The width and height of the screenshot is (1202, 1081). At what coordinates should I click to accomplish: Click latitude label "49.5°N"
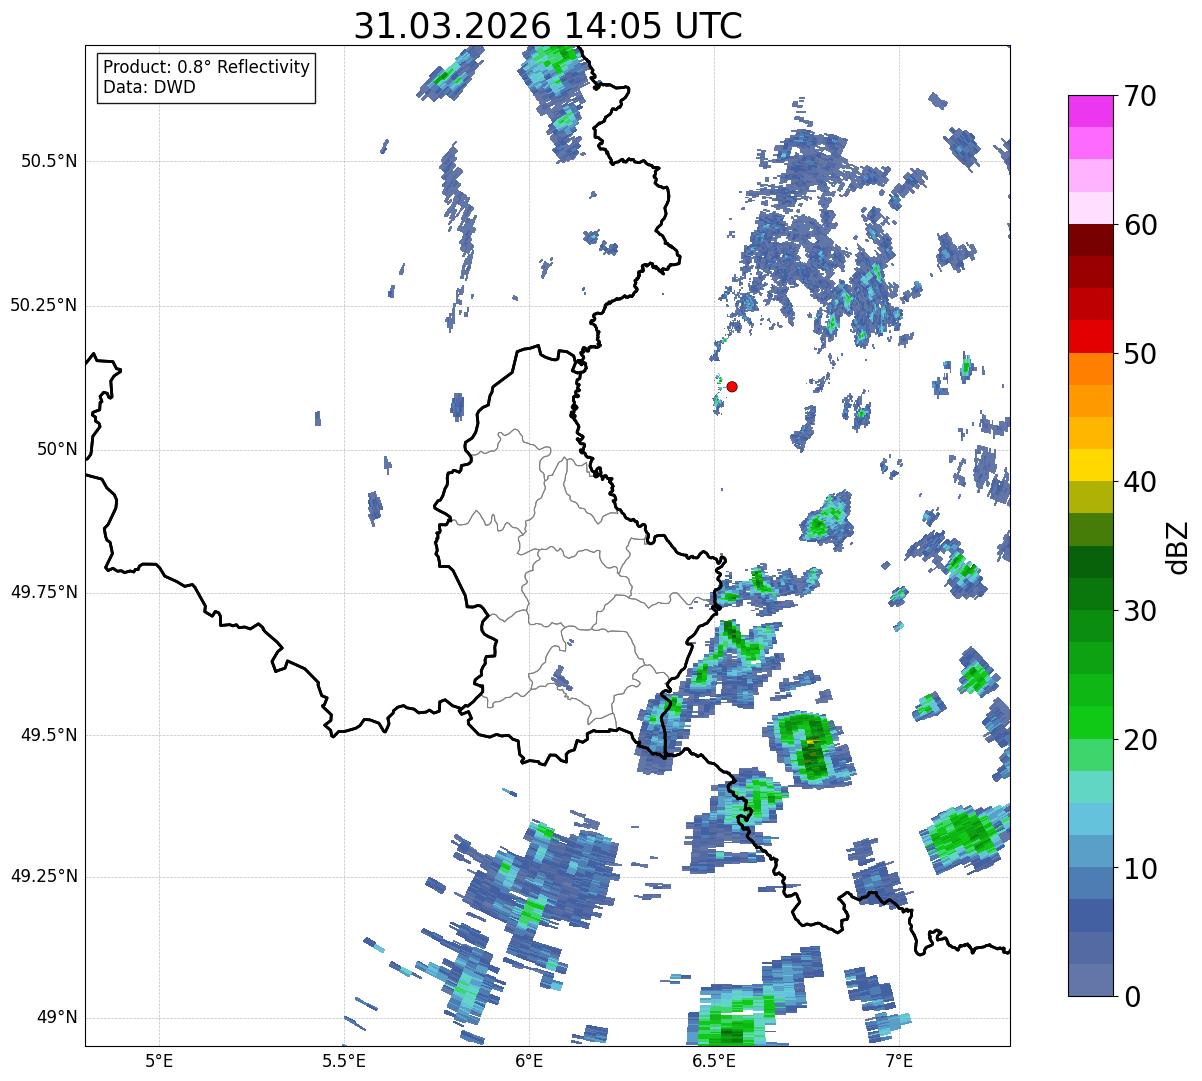49,735
